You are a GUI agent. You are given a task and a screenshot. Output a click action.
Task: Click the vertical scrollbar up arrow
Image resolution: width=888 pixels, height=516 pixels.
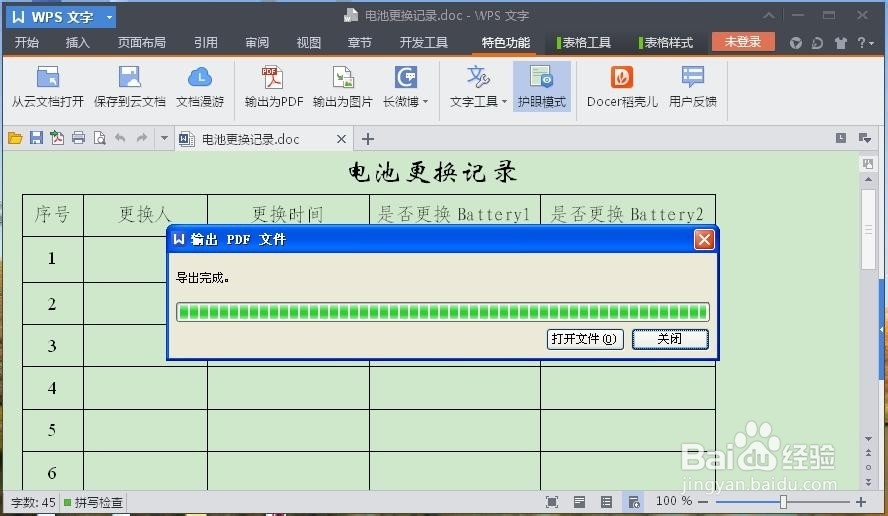pos(868,179)
